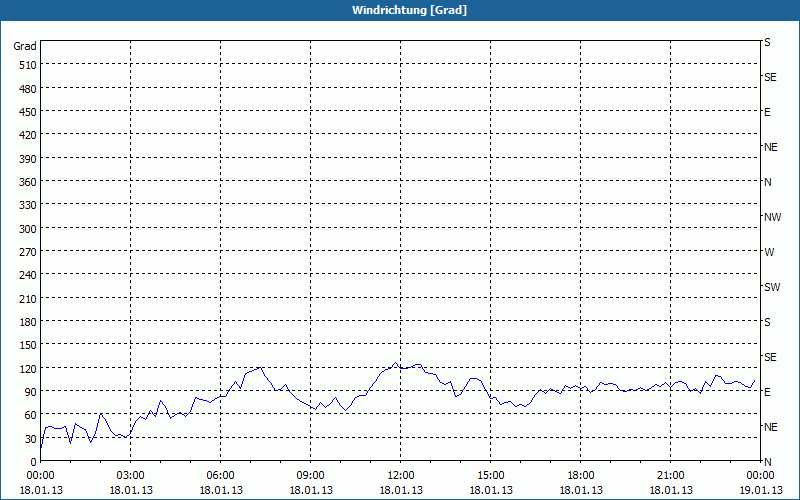Click the 21:00 time label
Viewport: 800px width, 500px height.
pos(670,476)
